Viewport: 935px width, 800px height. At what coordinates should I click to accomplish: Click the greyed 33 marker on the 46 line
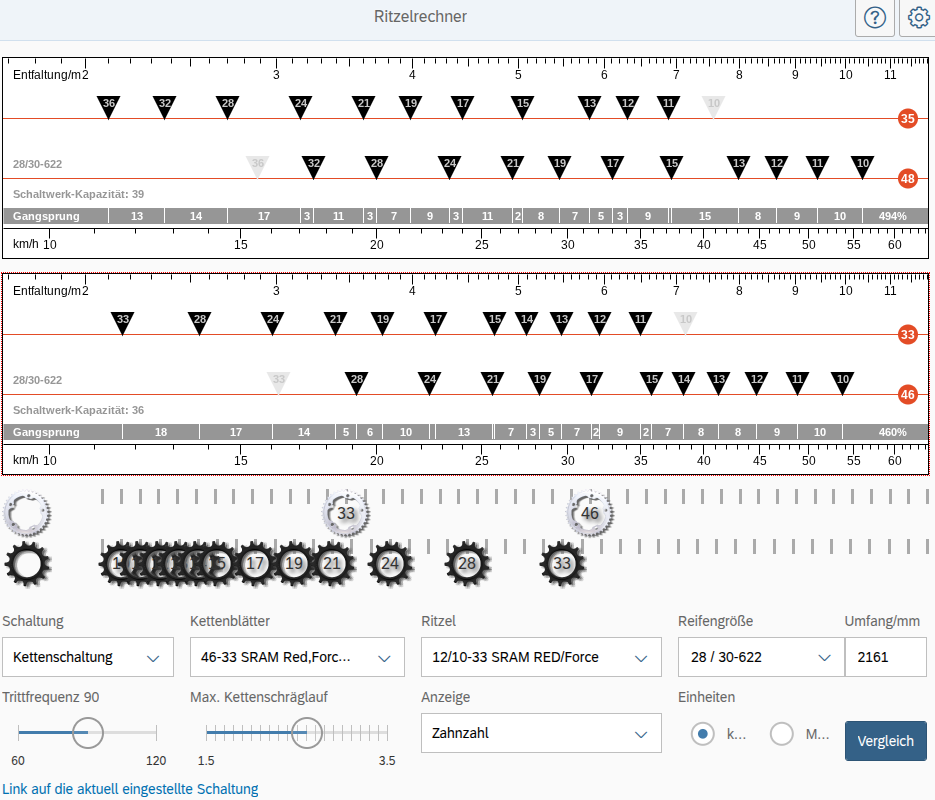(x=278, y=382)
